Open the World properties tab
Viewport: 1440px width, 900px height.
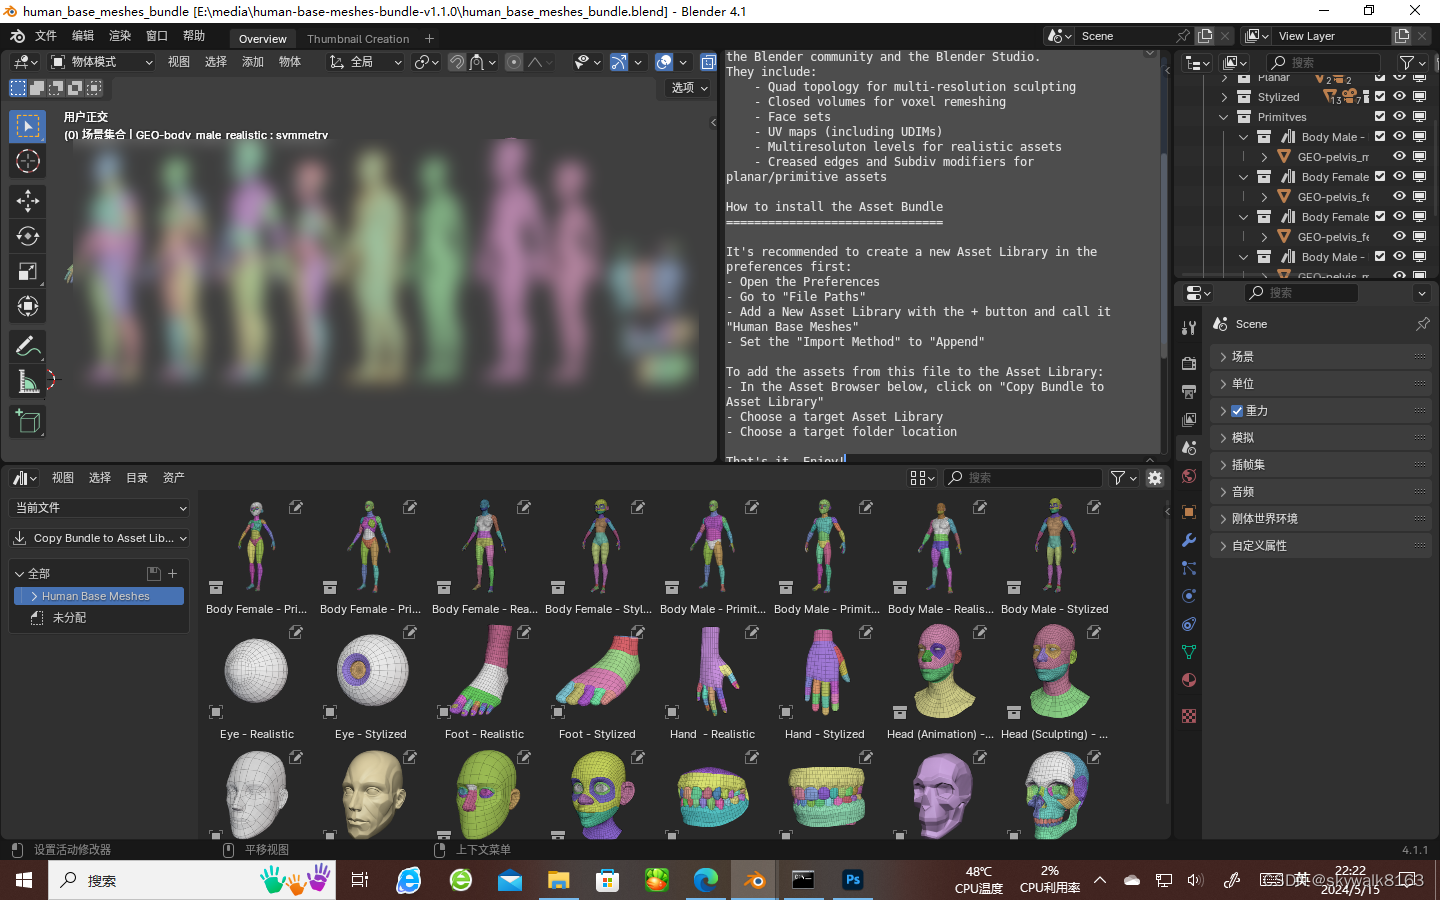click(x=1189, y=476)
